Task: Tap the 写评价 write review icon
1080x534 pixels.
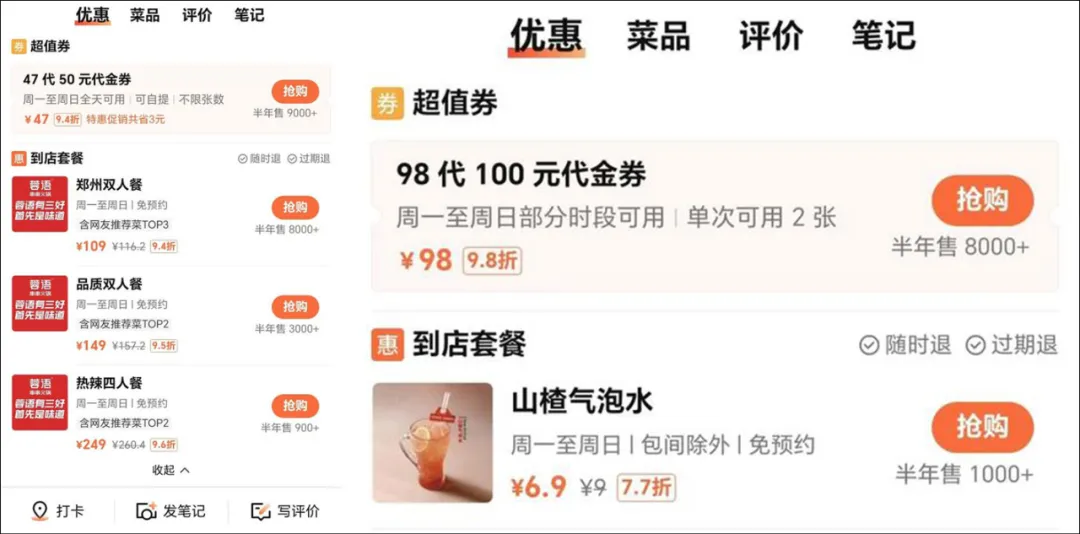Action: (260, 511)
